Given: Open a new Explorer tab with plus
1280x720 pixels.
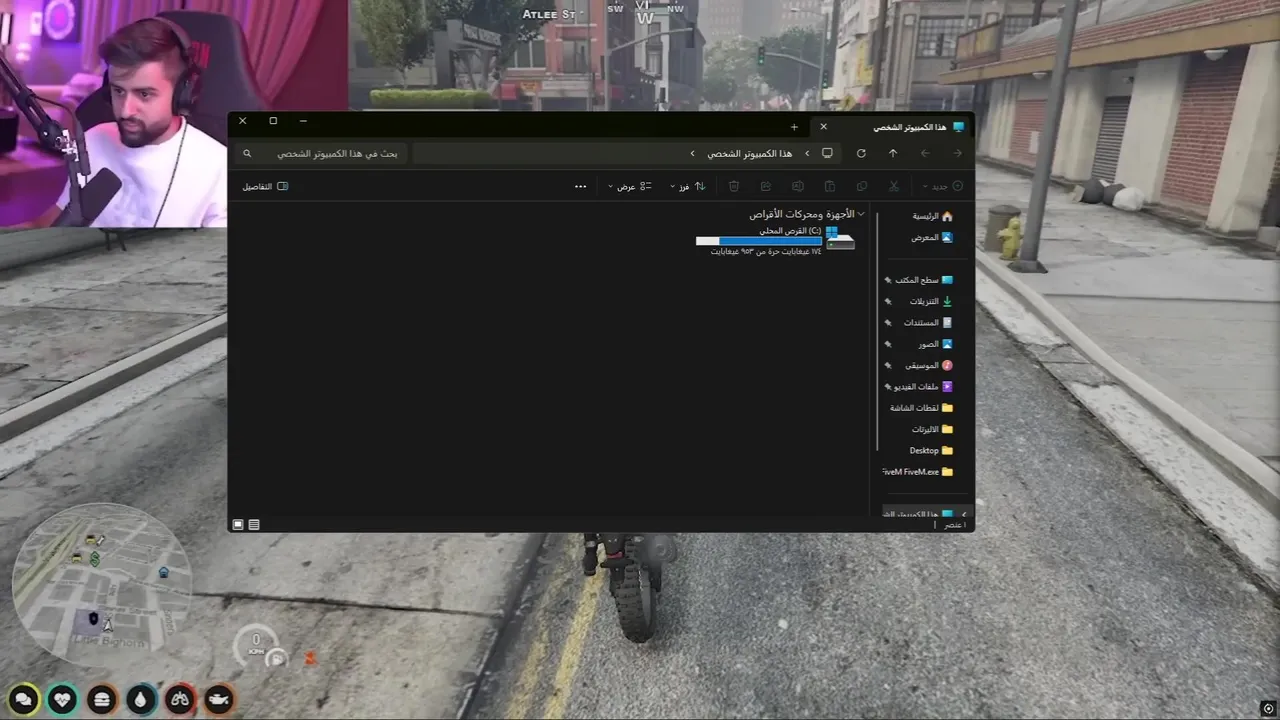Looking at the screenshot, I should (x=794, y=127).
